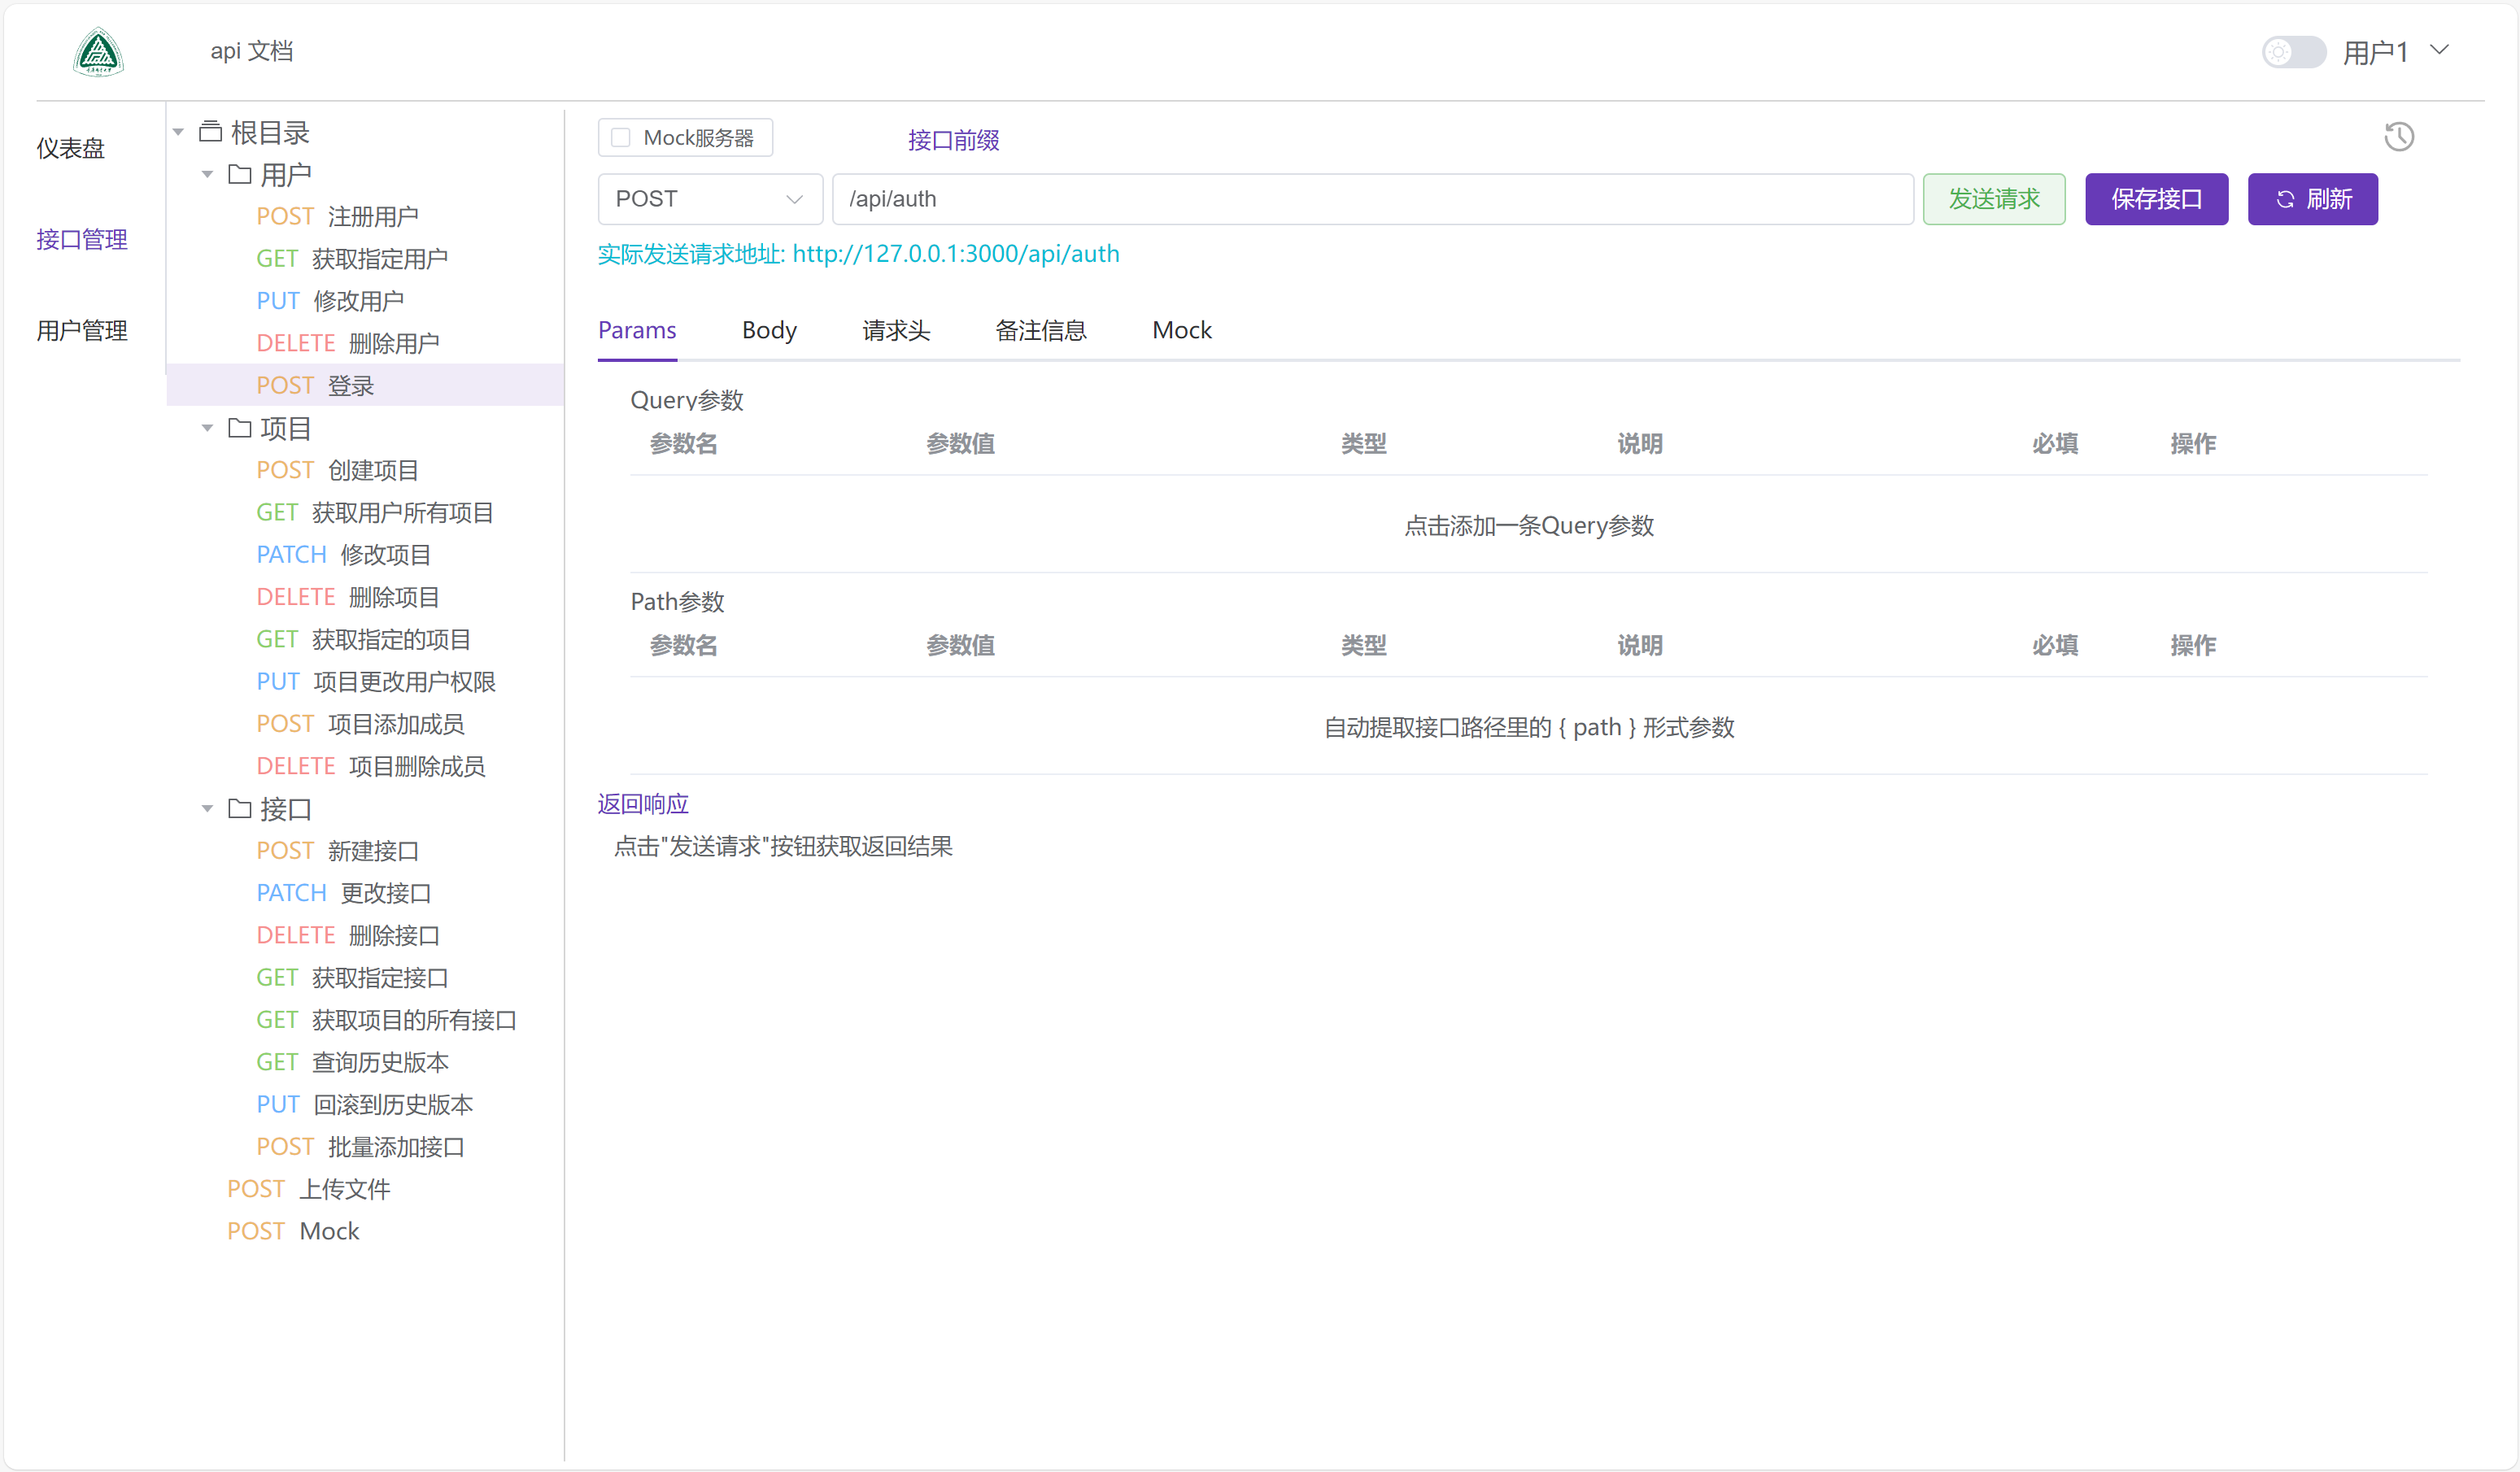Click the folder icon beside 用户
The width and height of the screenshot is (2520, 1472).
point(238,173)
